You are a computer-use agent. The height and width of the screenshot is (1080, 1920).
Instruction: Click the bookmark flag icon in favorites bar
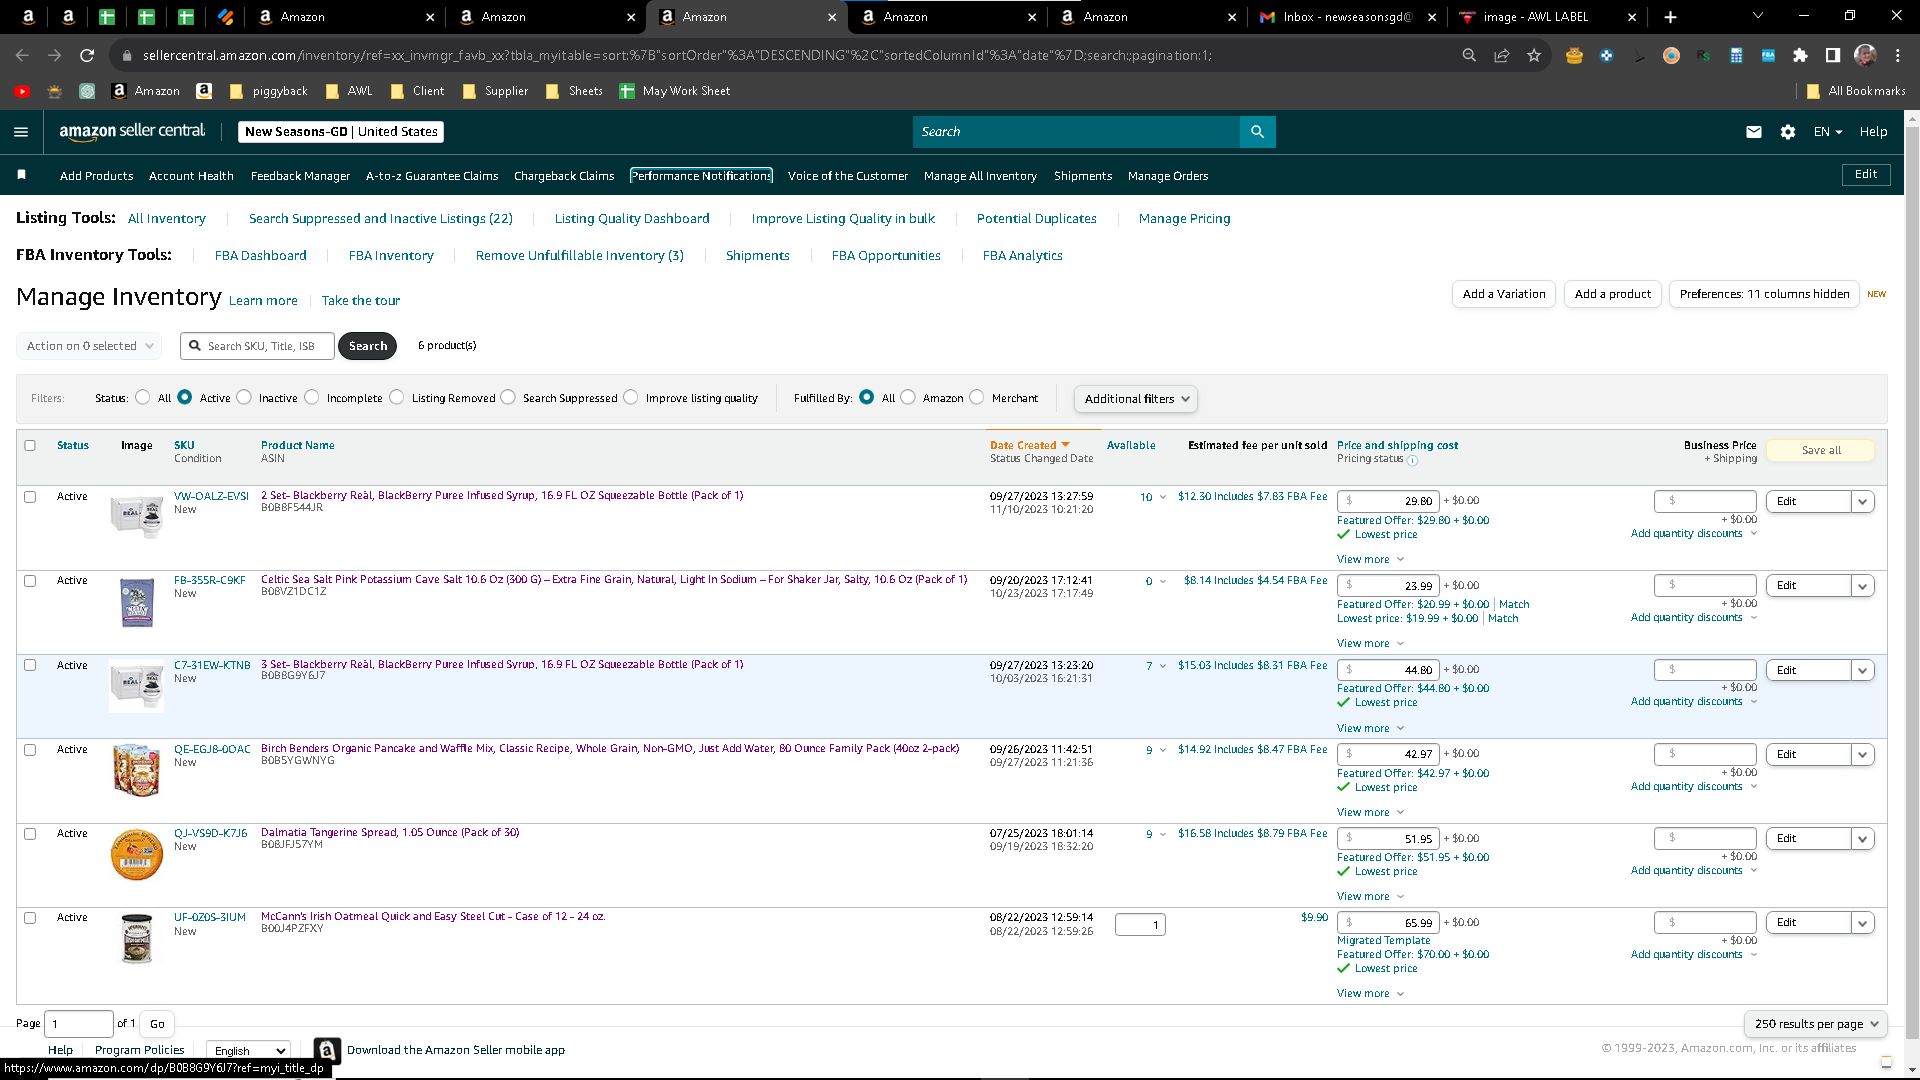coord(22,175)
